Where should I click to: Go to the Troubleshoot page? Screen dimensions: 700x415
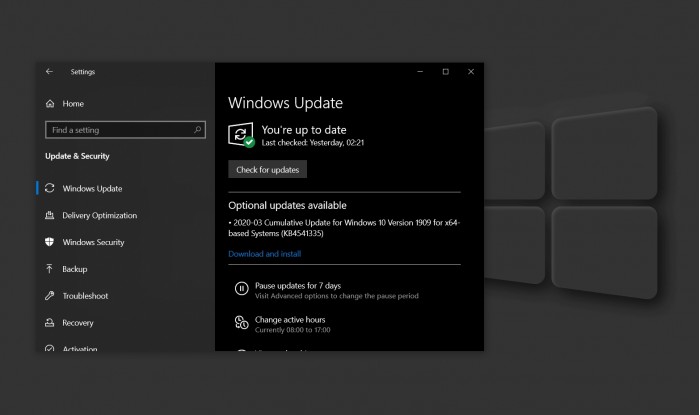pyautogui.click(x=85, y=297)
